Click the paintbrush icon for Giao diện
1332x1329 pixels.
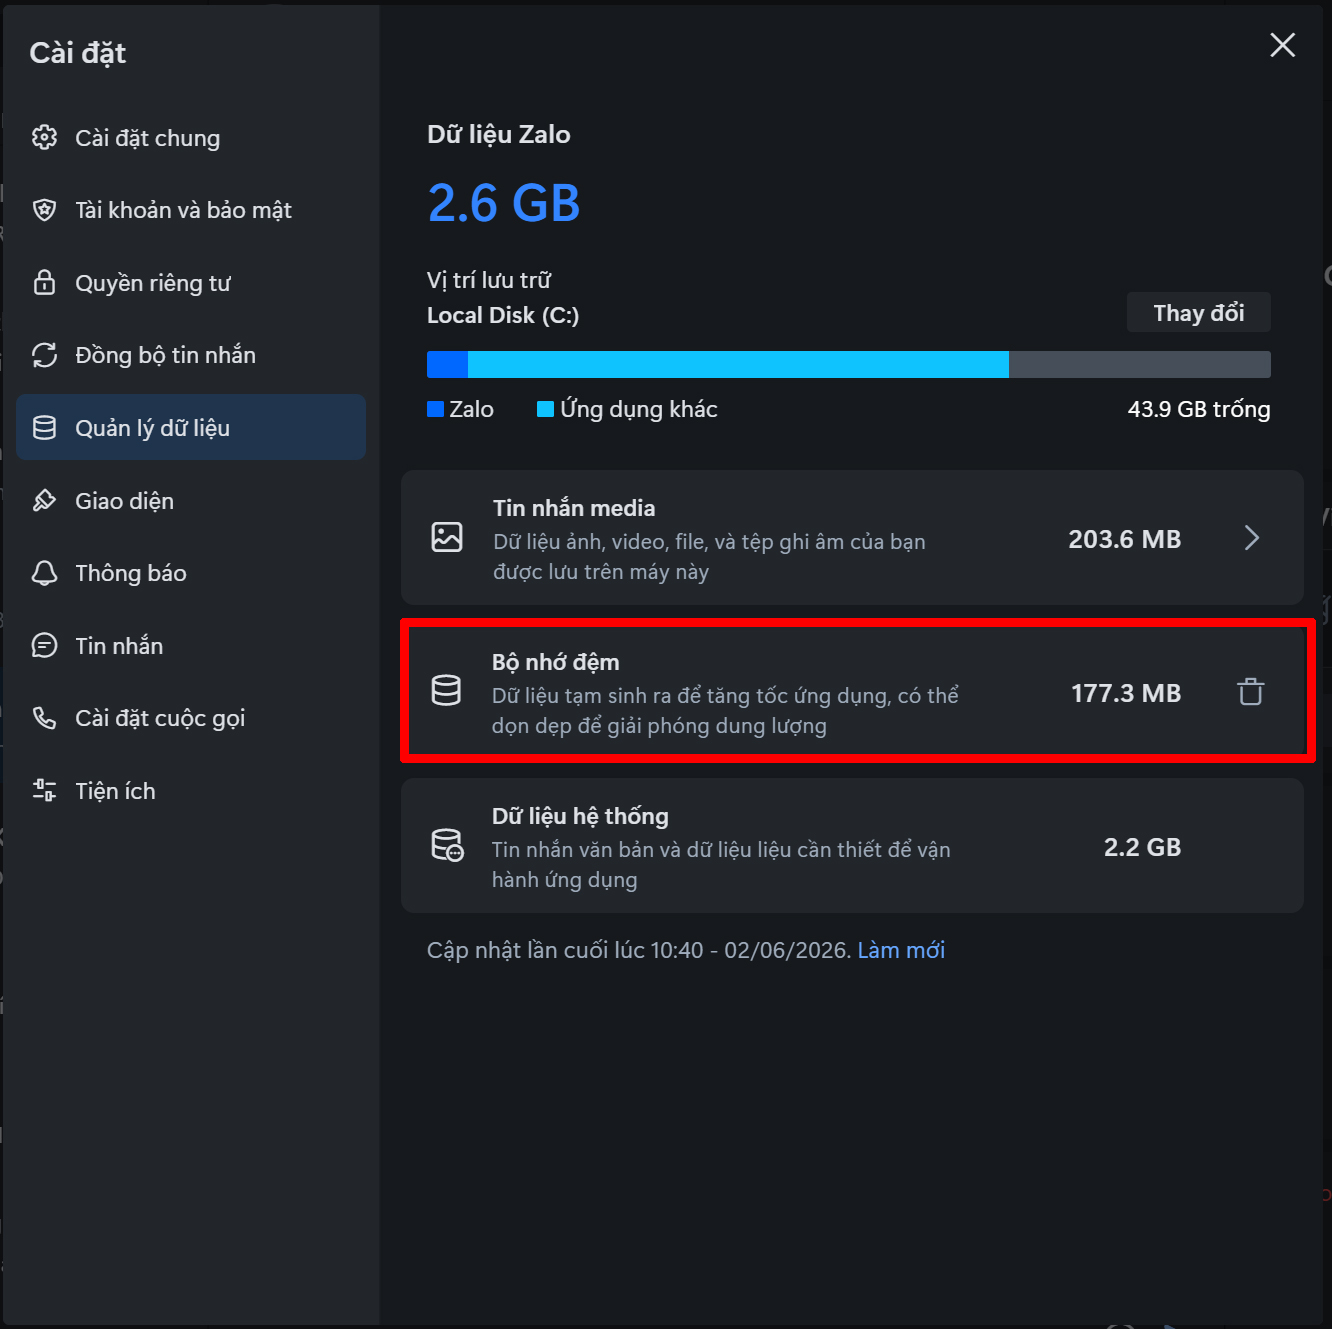[x=44, y=500]
